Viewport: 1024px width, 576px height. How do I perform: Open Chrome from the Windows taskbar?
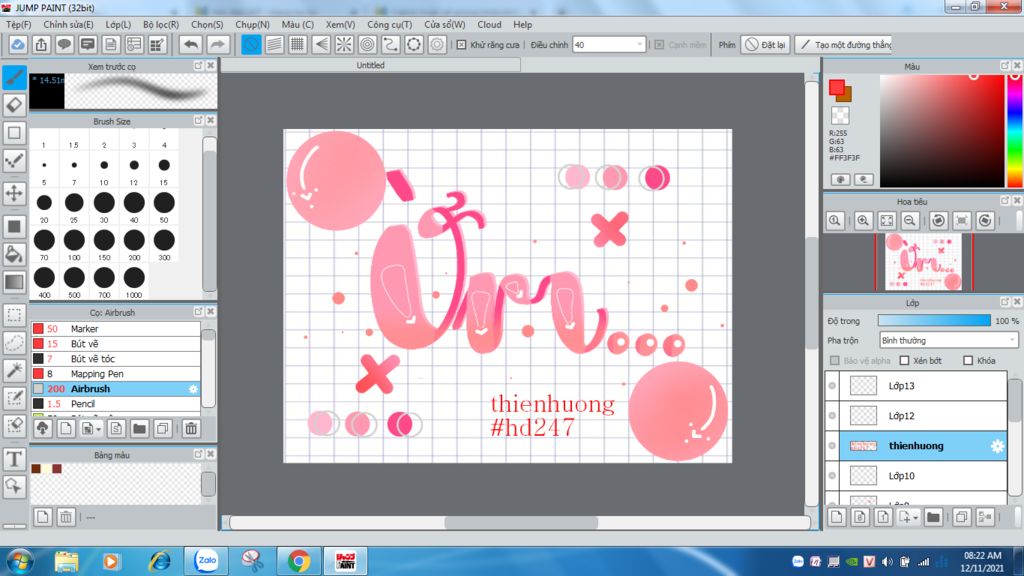click(298, 561)
